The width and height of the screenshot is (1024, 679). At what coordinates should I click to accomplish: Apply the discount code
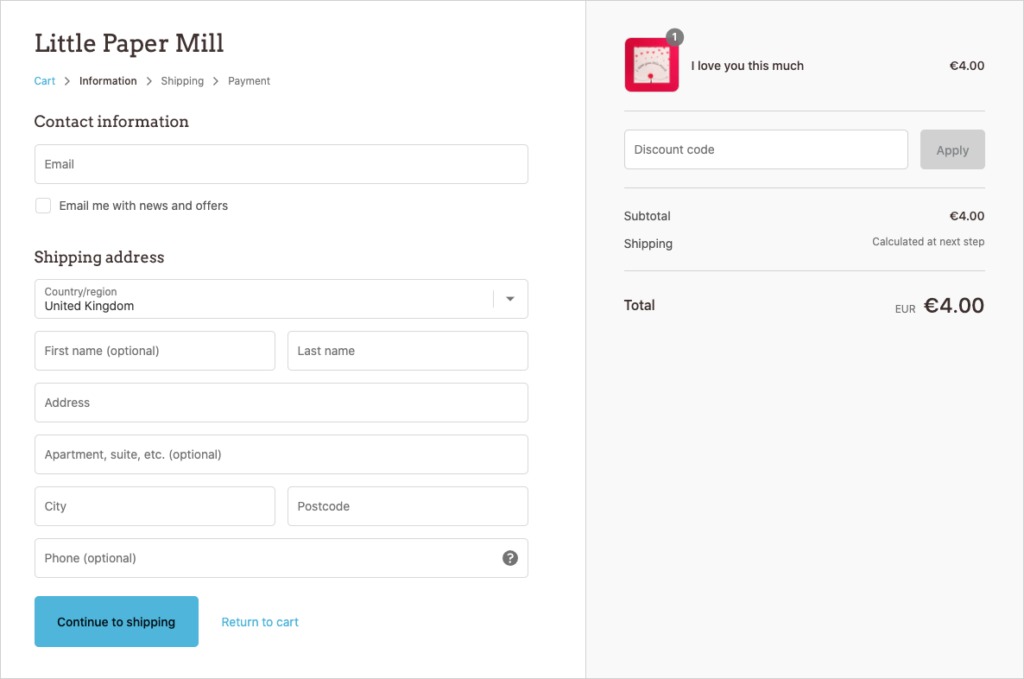click(952, 150)
